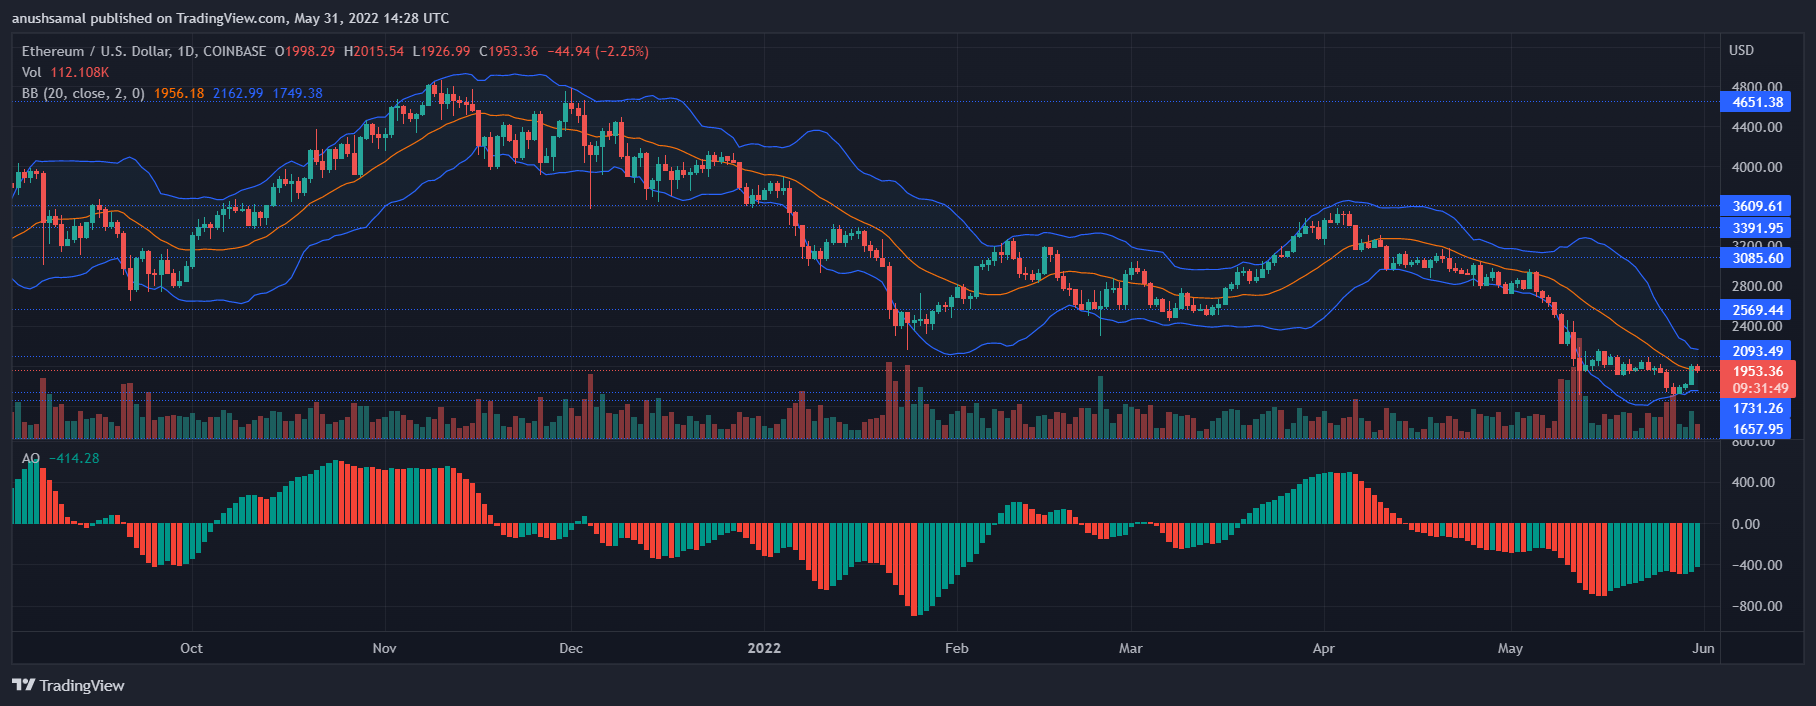The width and height of the screenshot is (1816, 706).
Task: Click the BB (20, close, 2, 0) indicator label
Action: tap(83, 93)
